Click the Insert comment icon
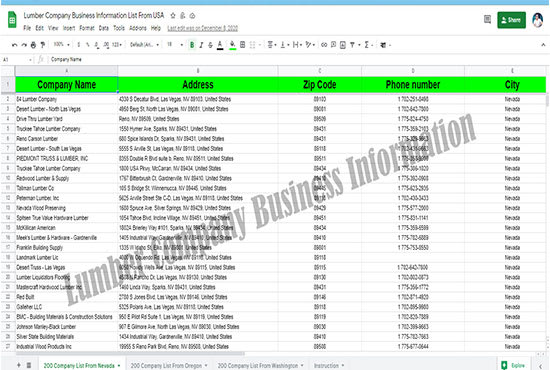The image size is (550, 370). pyautogui.click(x=333, y=45)
